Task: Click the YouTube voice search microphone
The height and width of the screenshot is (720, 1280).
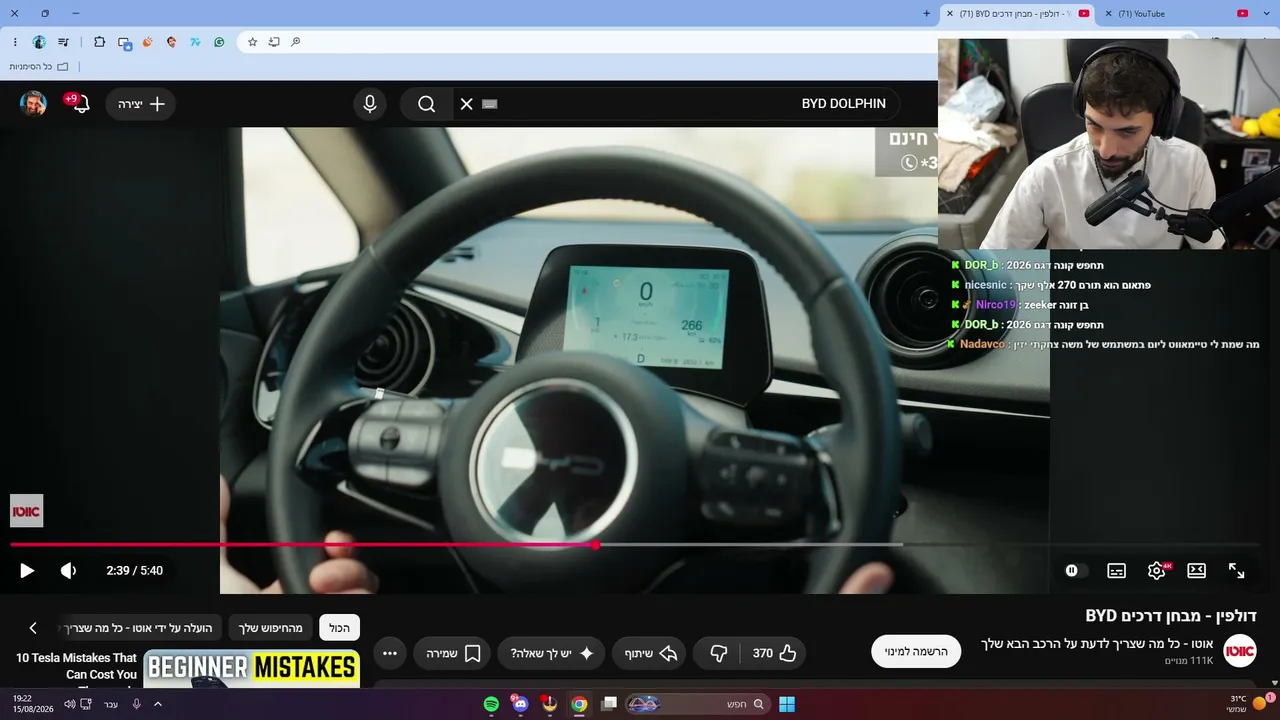Action: tap(370, 104)
